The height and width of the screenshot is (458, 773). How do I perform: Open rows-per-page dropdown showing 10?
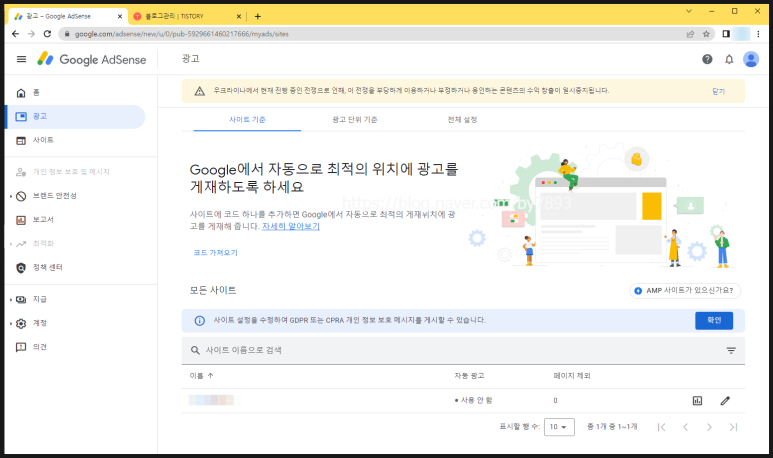[x=559, y=427]
